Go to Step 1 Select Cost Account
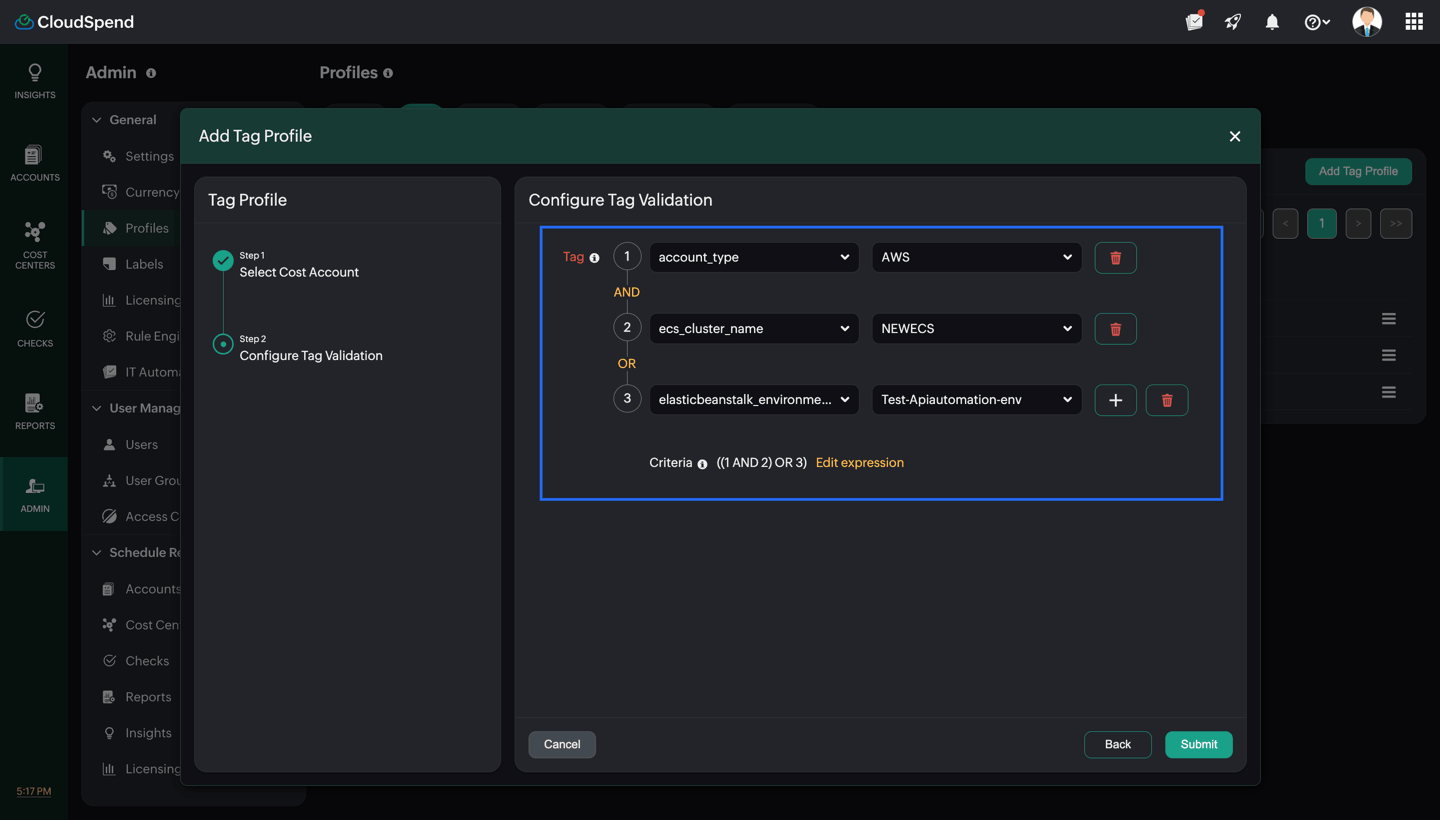The width and height of the screenshot is (1440, 820). [x=286, y=265]
